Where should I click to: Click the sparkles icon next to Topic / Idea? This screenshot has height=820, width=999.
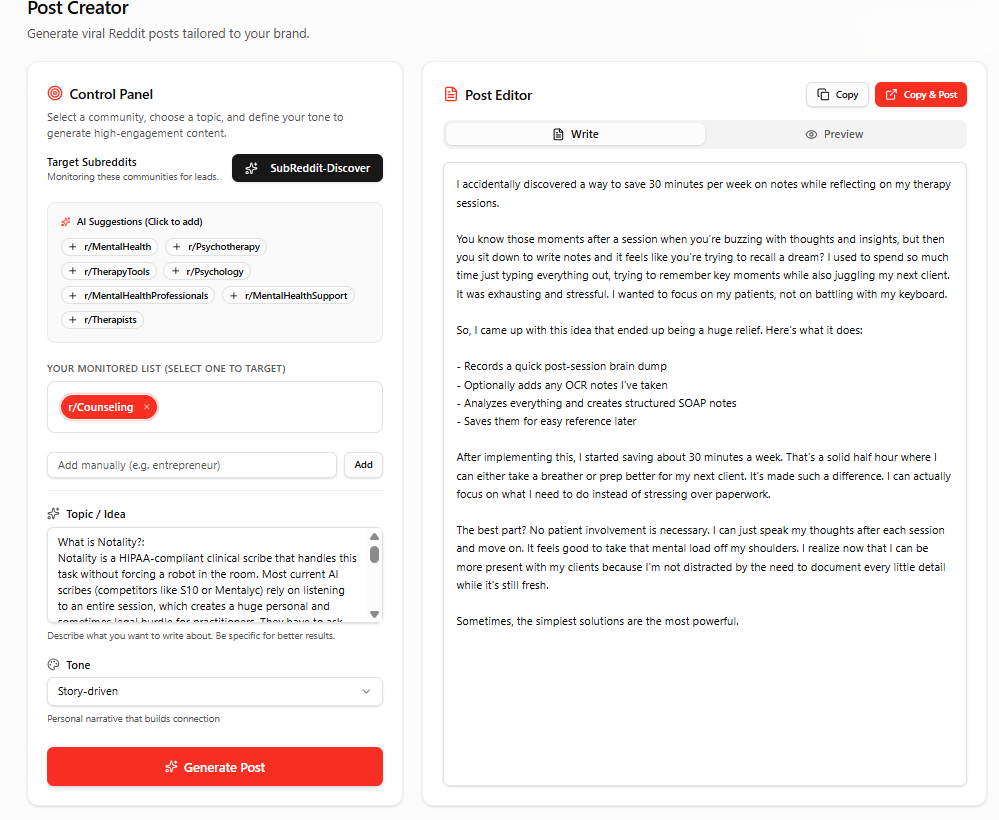click(x=52, y=513)
